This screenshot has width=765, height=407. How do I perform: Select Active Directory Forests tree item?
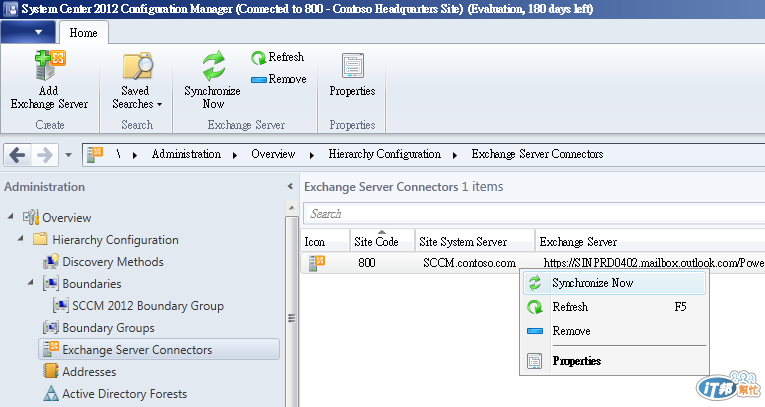point(124,393)
